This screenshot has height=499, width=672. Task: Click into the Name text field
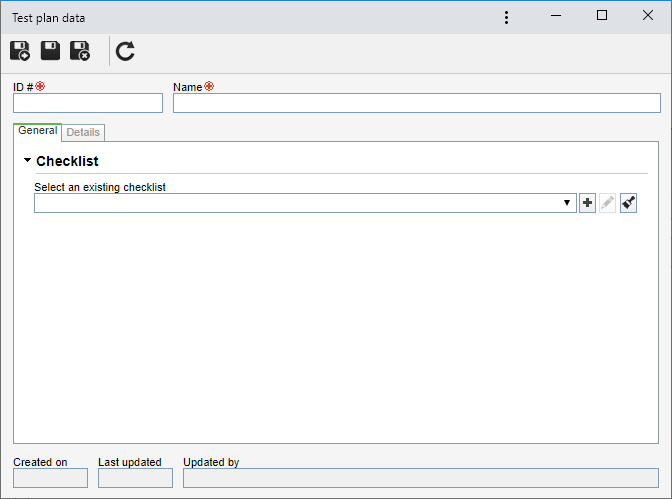point(417,103)
